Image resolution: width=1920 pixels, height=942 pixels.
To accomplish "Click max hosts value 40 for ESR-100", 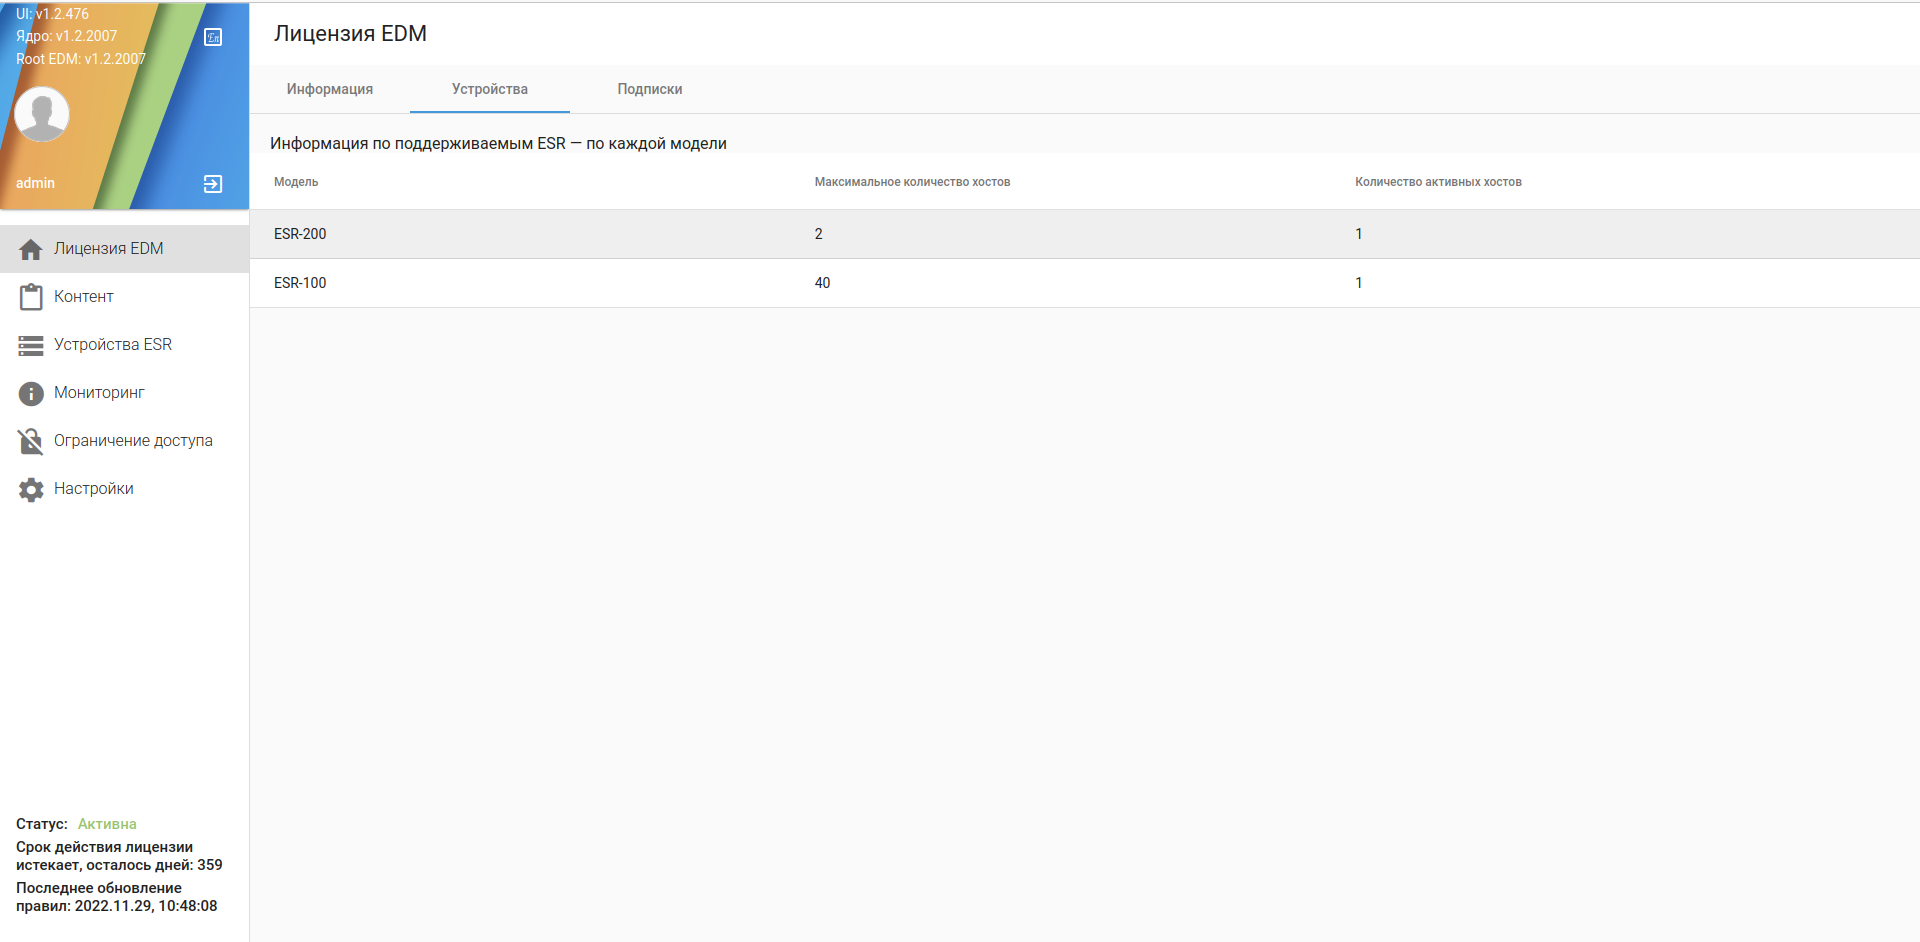I will click(822, 283).
